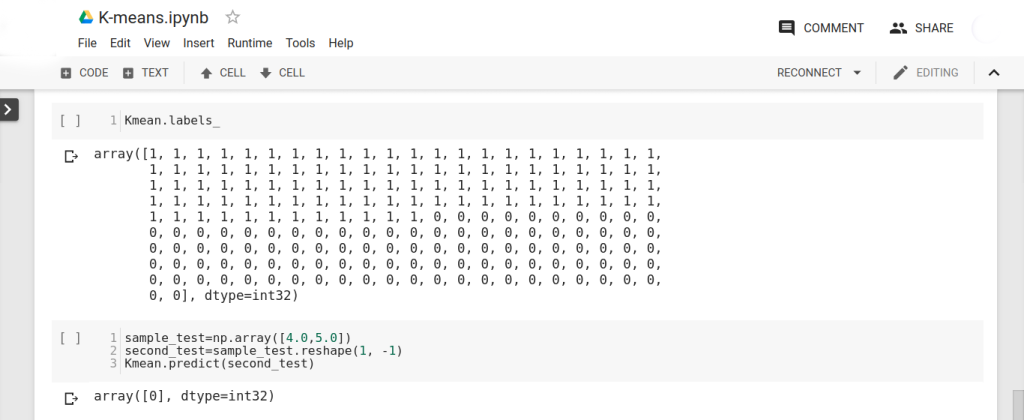Click the Reconnect button

[x=812, y=73]
